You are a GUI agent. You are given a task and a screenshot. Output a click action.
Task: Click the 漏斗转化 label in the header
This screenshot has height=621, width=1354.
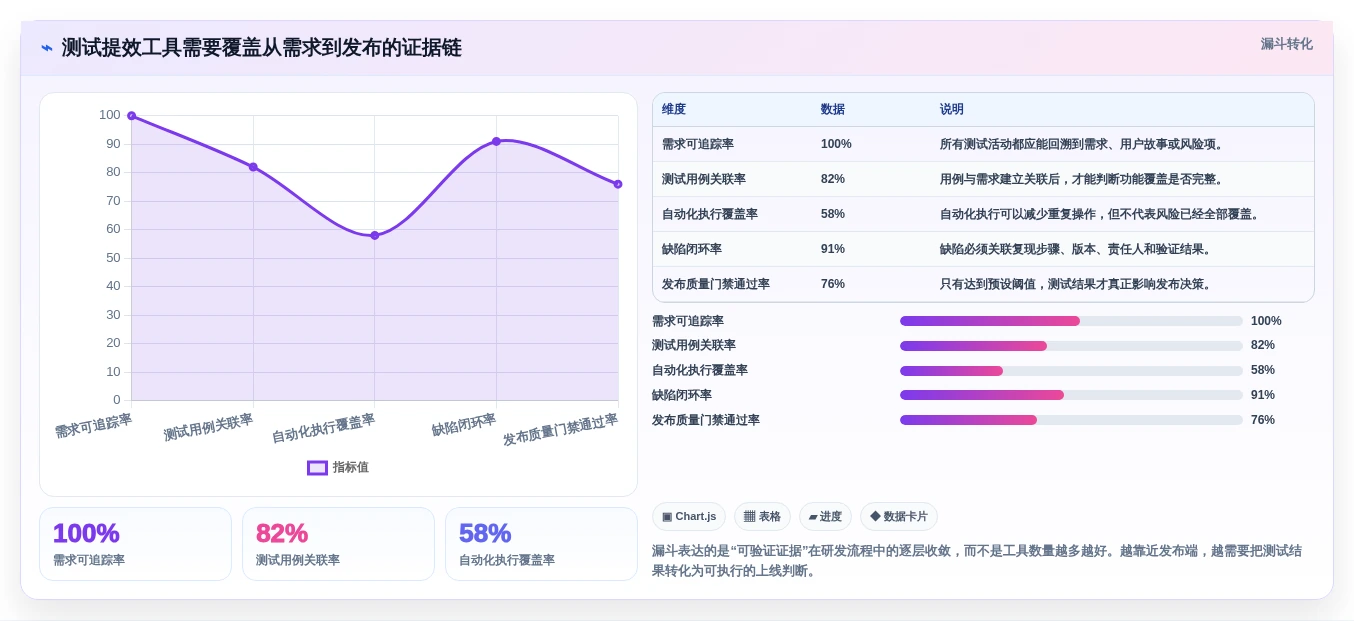1286,44
